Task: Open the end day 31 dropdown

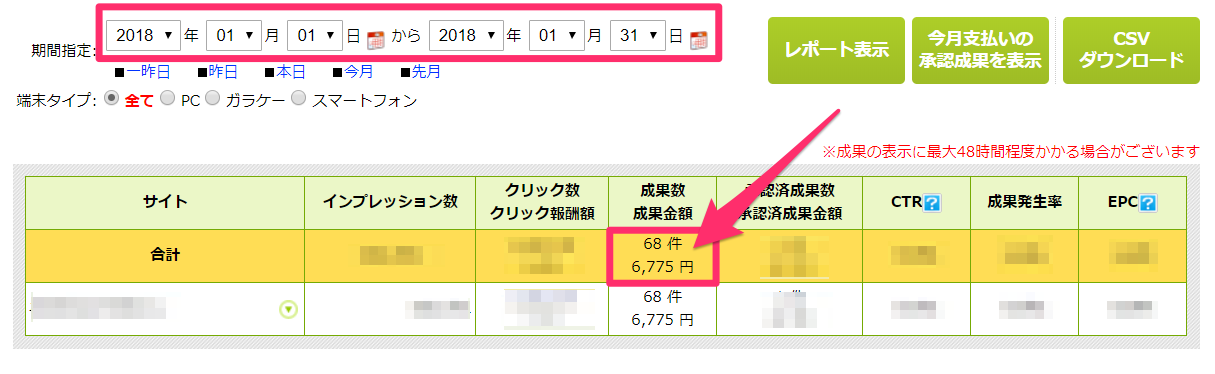Action: click(637, 35)
